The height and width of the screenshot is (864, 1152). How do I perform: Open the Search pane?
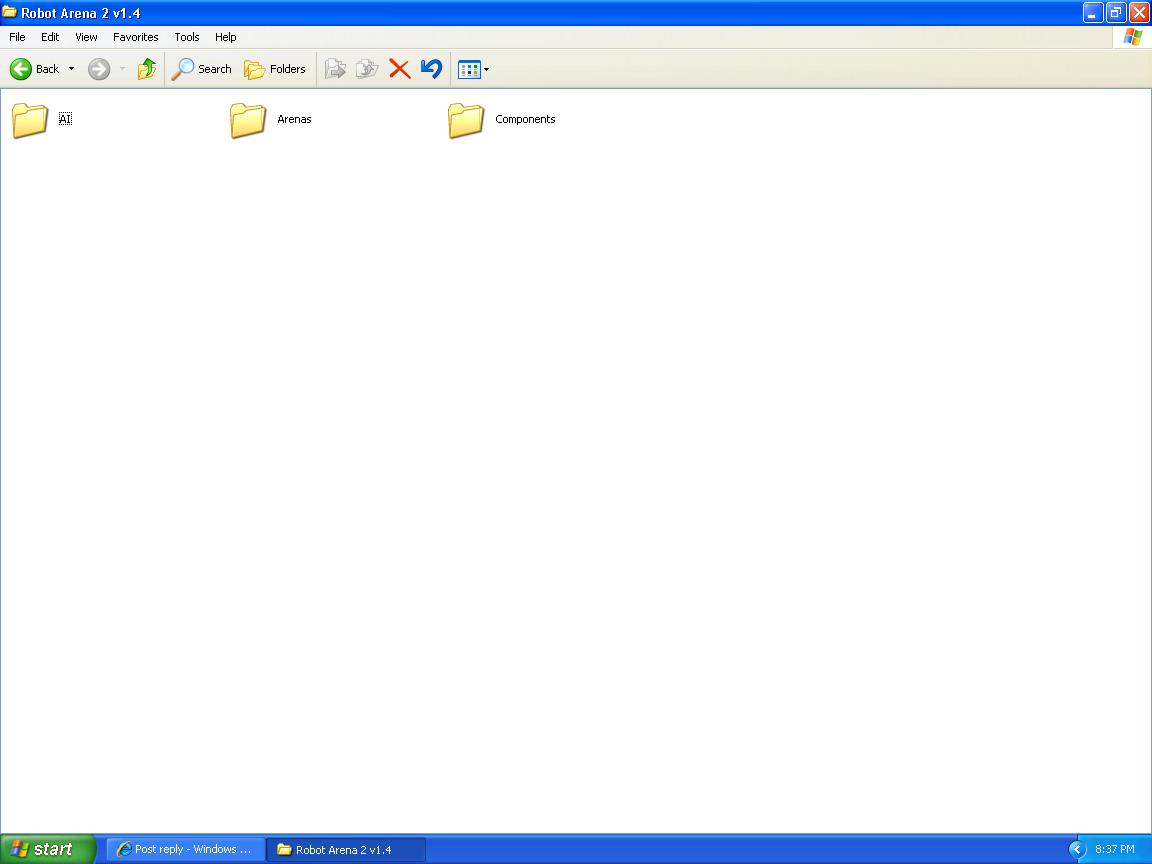[x=201, y=69]
